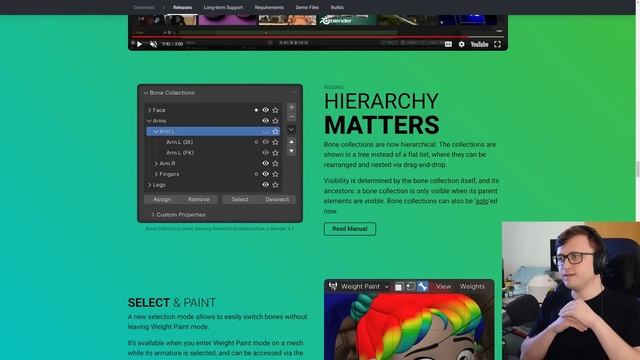Open the Download nav link

(144, 7)
